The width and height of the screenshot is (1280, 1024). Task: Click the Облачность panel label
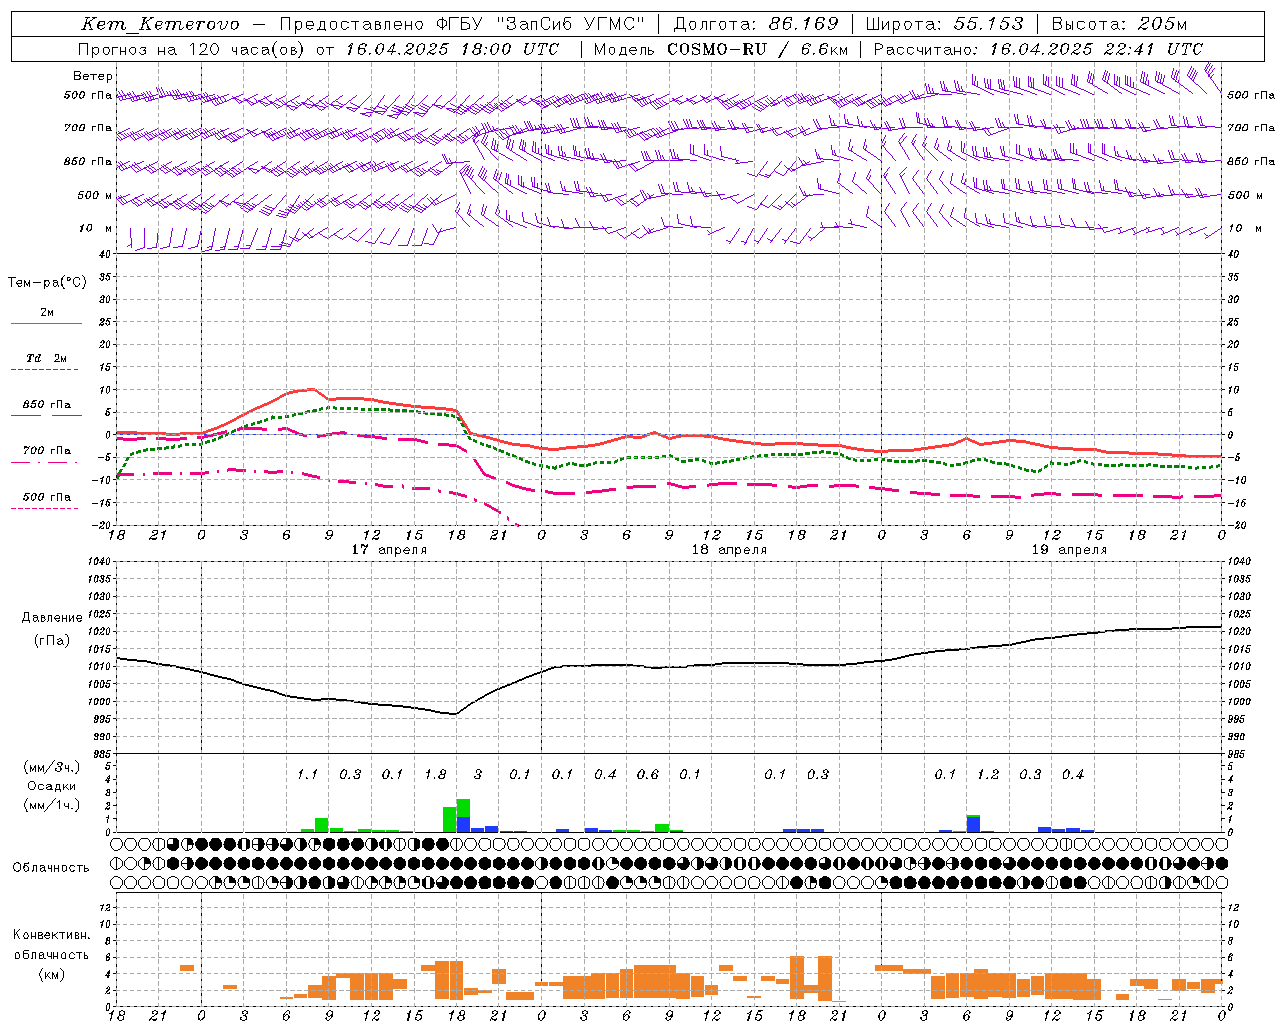(50, 868)
